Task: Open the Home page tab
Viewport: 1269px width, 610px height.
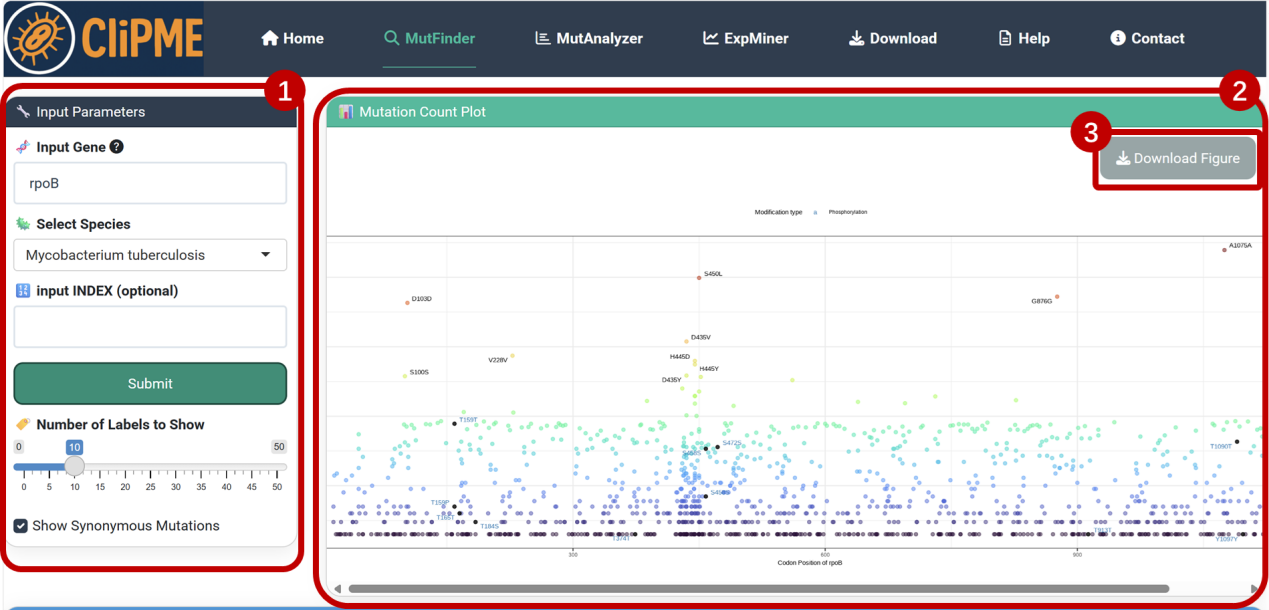Action: tap(292, 38)
